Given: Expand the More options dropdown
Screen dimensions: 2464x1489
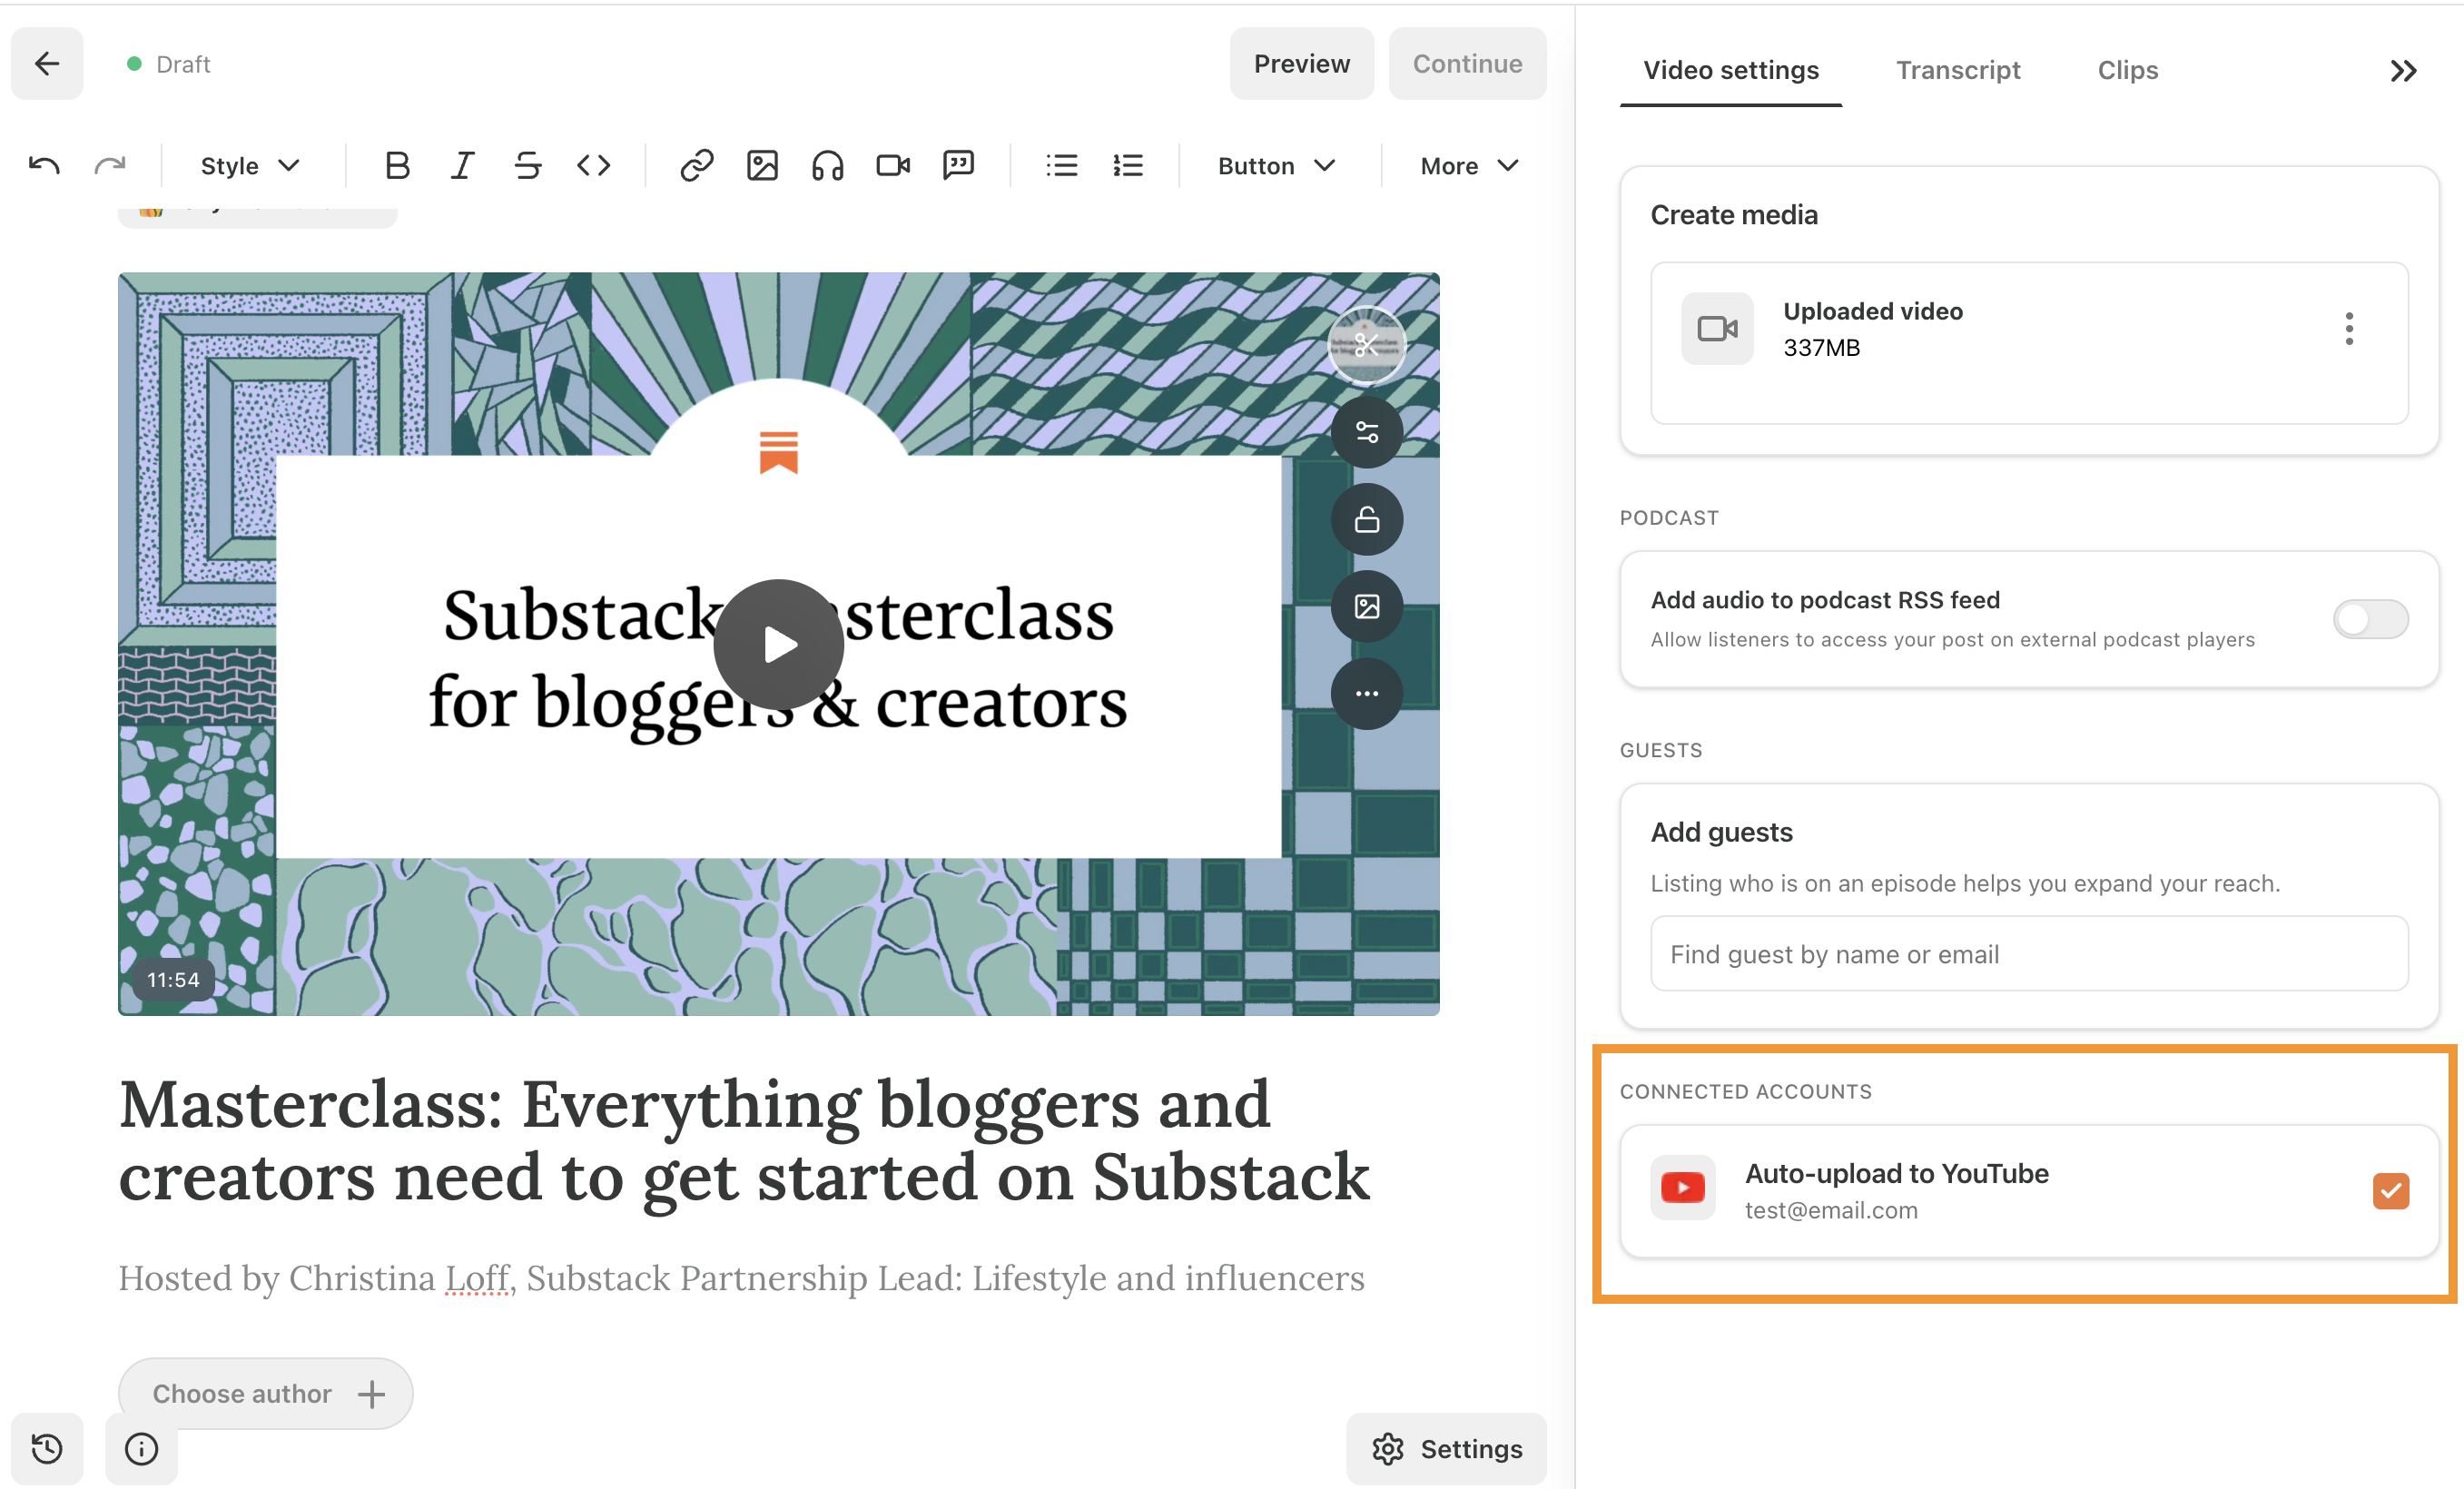Looking at the screenshot, I should pyautogui.click(x=1466, y=167).
